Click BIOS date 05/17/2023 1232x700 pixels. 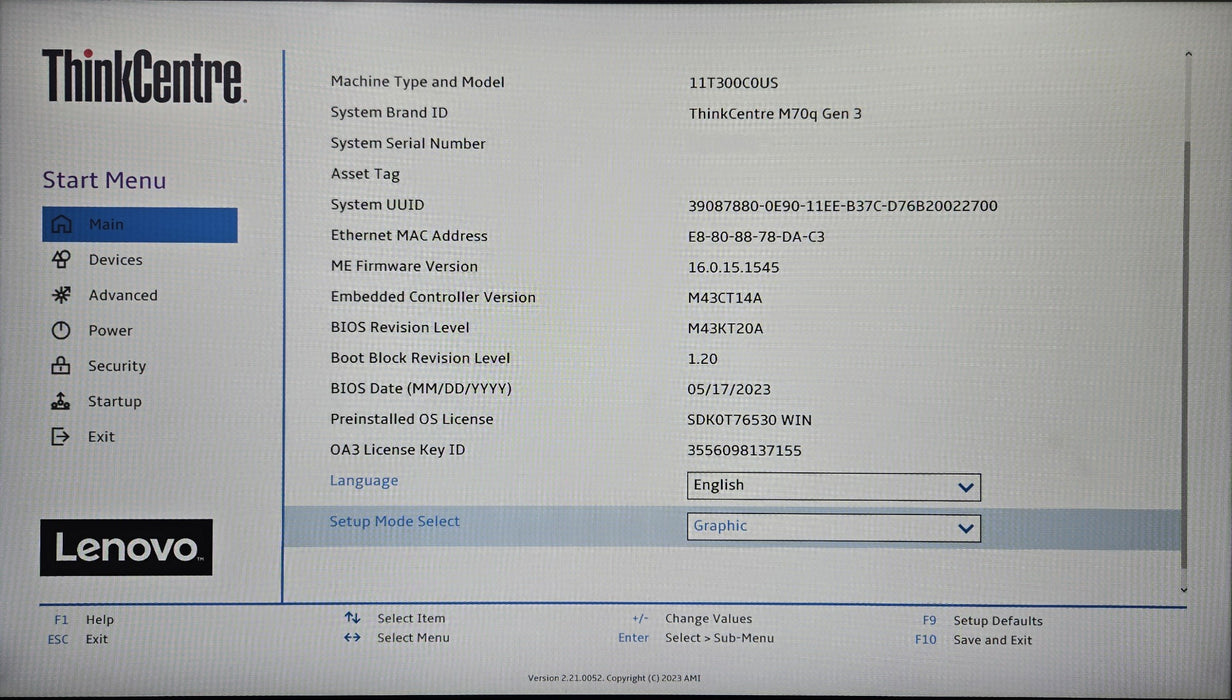(x=729, y=390)
